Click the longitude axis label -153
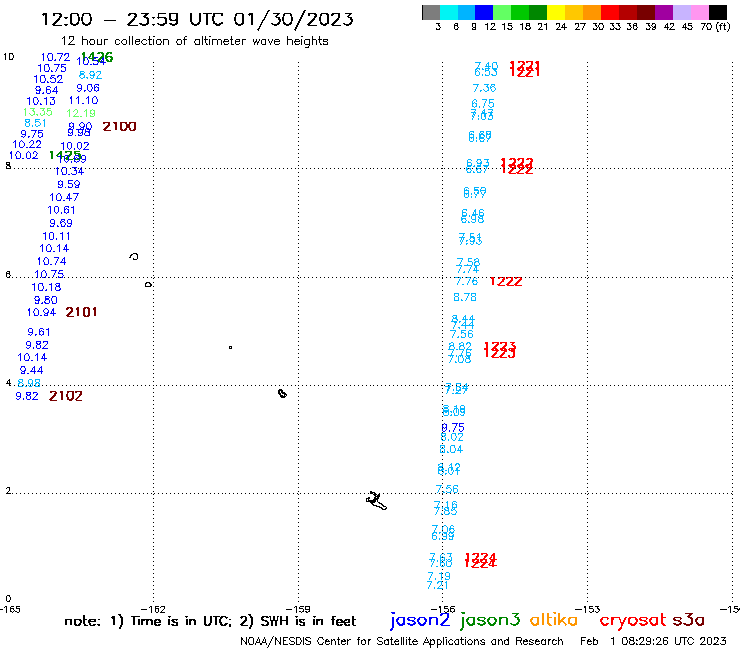This screenshot has width=740, height=650. pyautogui.click(x=588, y=609)
